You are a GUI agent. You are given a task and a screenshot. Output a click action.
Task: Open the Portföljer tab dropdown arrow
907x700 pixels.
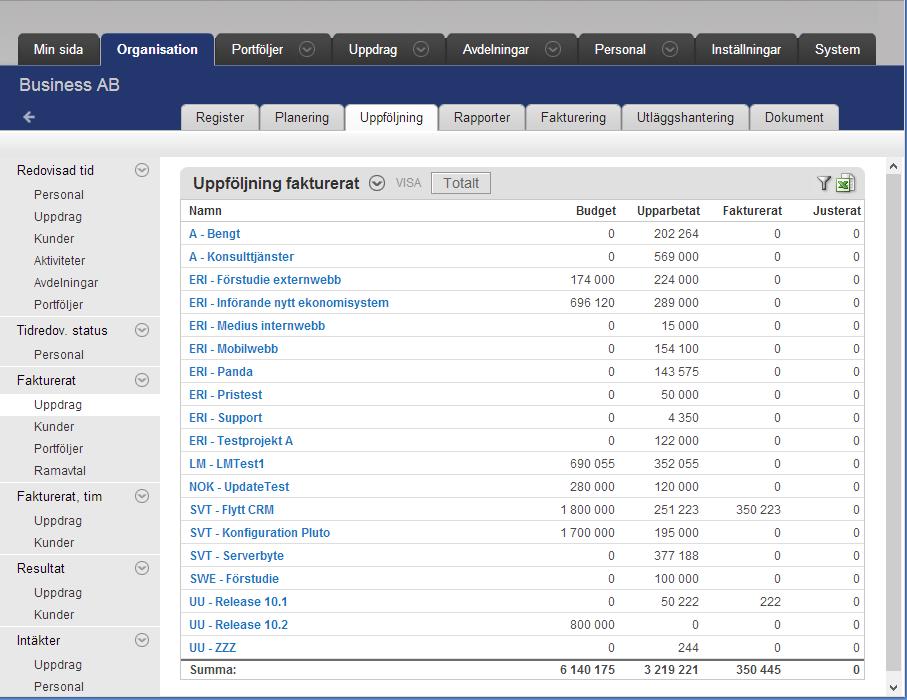click(307, 50)
